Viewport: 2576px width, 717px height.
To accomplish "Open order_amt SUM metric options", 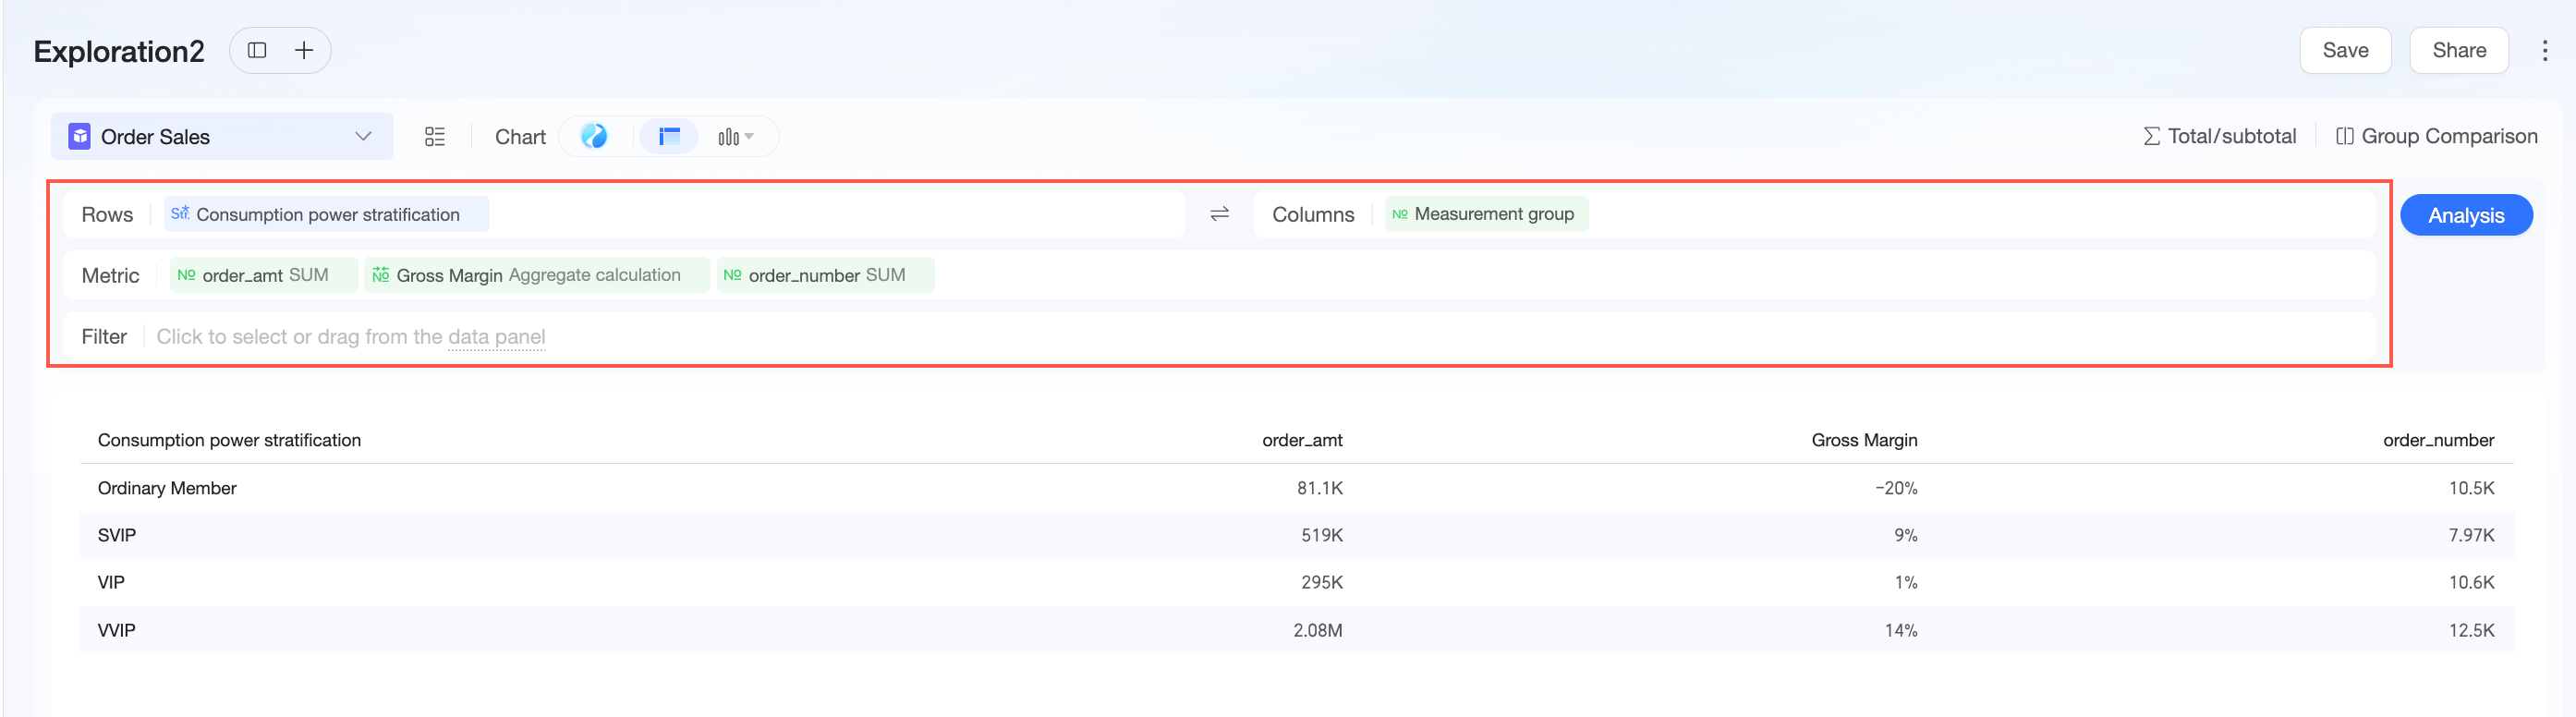I will coord(263,275).
